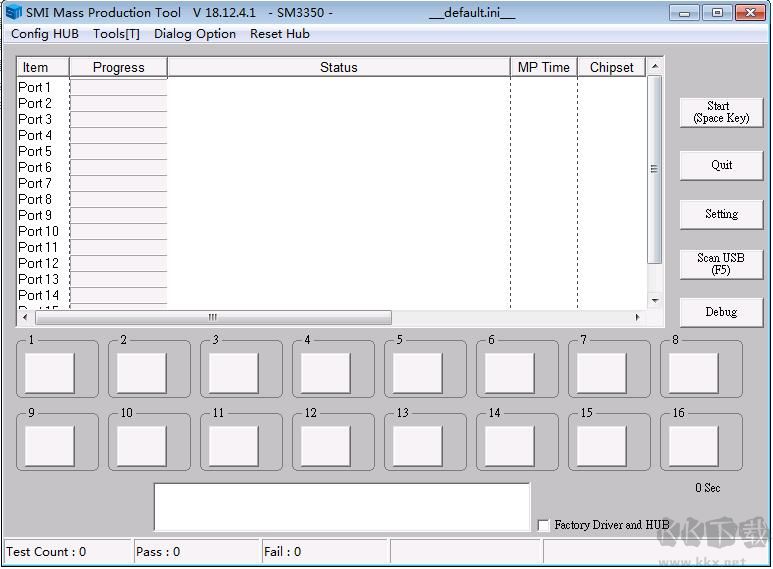This screenshot has height=569, width=773.
Task: Click the Scan USB (F5) button
Action: 721,264
